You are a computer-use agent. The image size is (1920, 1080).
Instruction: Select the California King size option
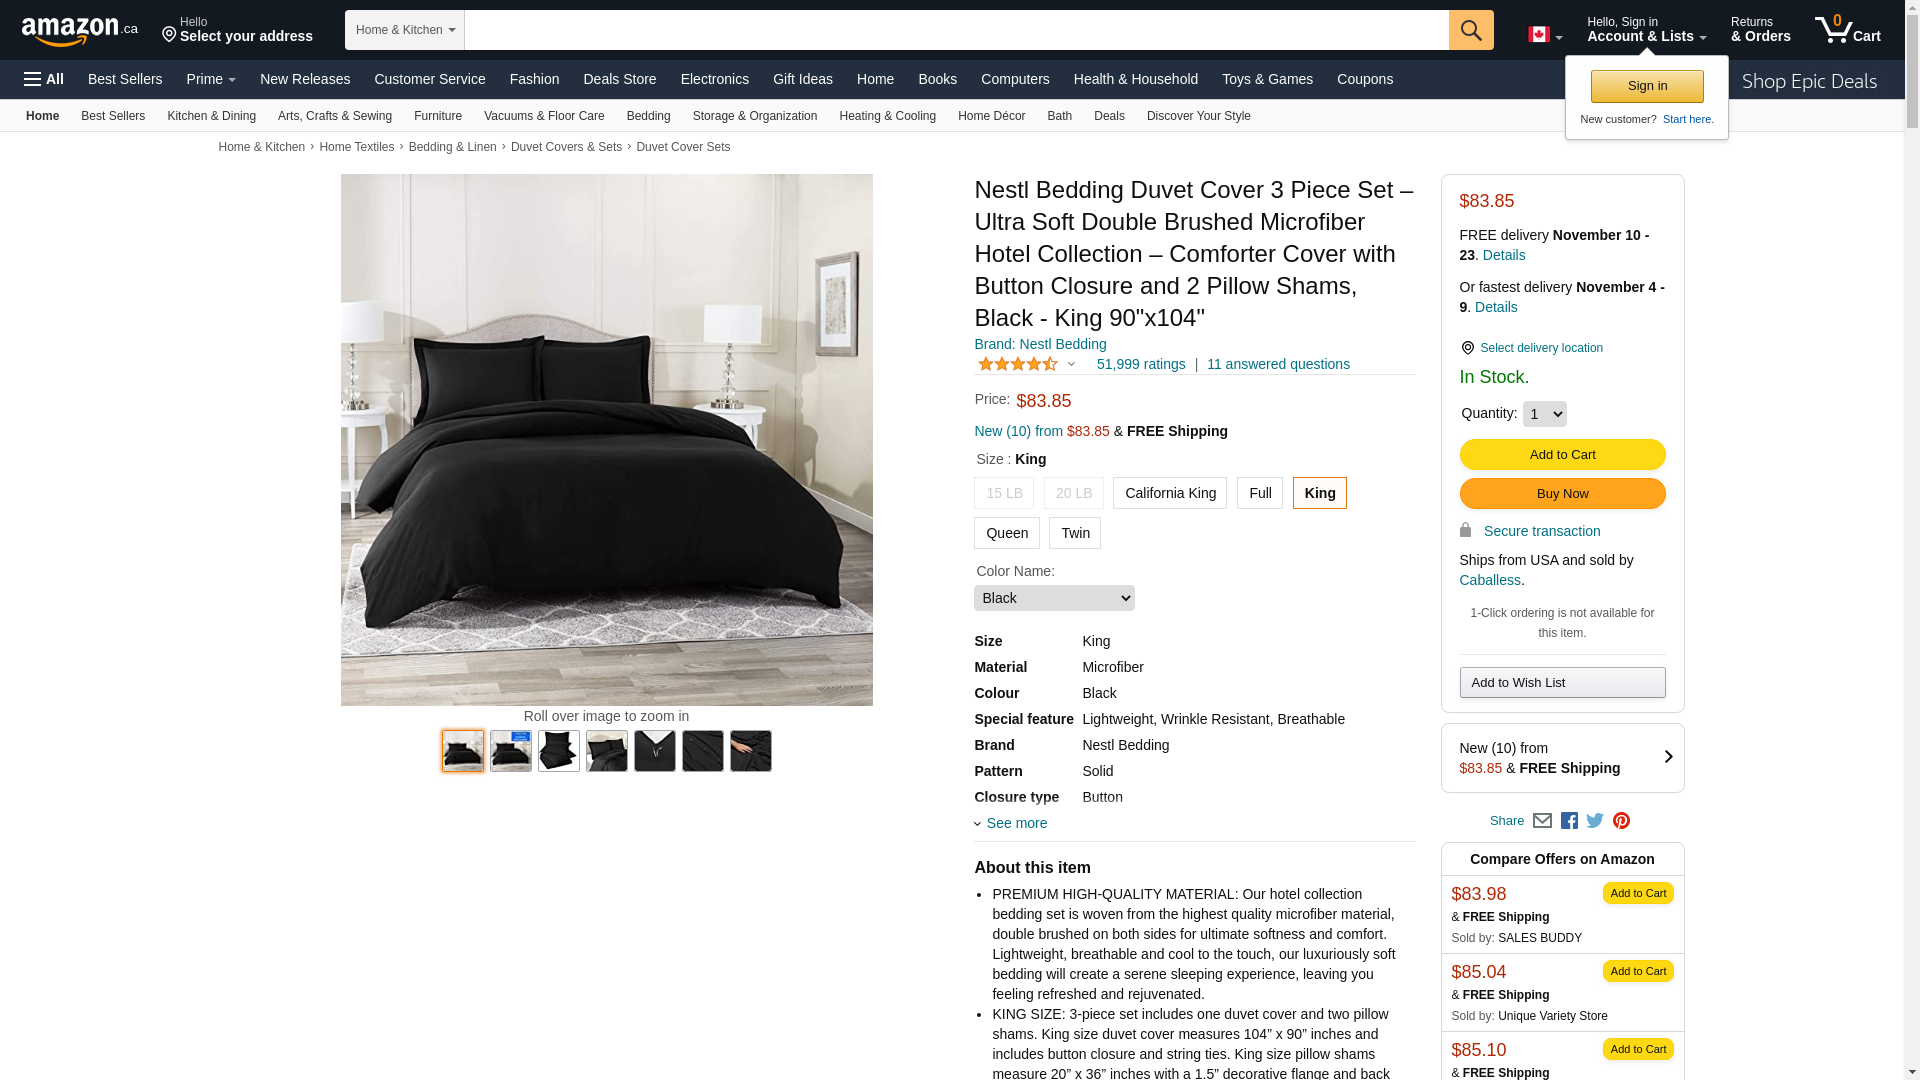point(1170,493)
